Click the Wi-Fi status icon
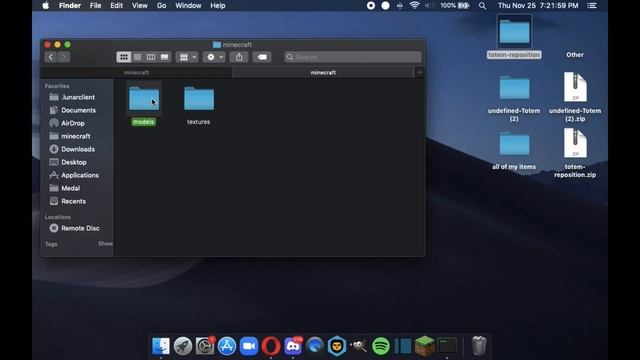640x360 pixels. coord(414,6)
